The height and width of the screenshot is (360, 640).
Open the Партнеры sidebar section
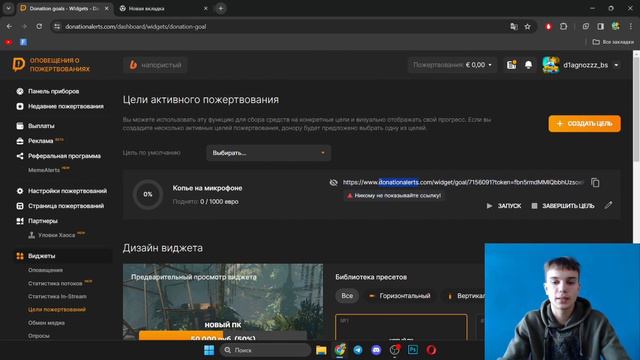click(x=42, y=221)
